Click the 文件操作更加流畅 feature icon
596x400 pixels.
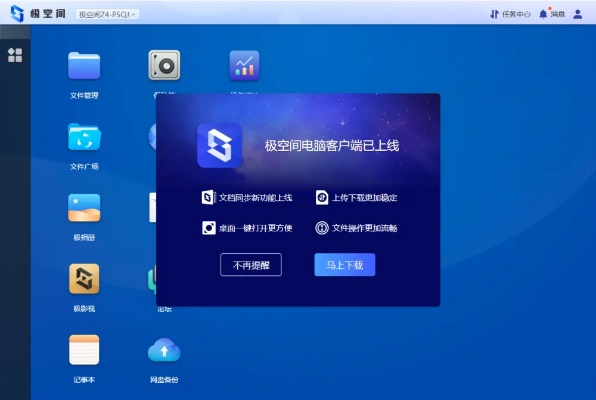point(322,228)
